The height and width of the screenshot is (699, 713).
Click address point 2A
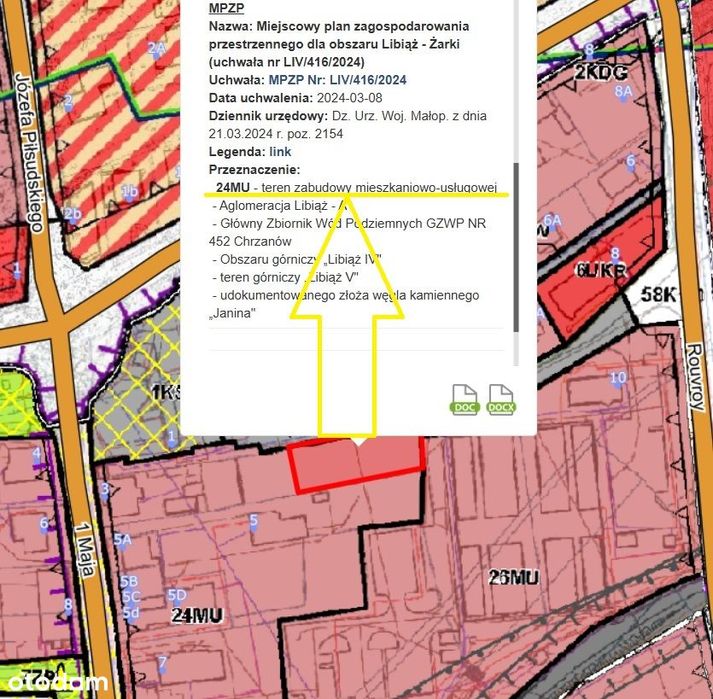156,48
